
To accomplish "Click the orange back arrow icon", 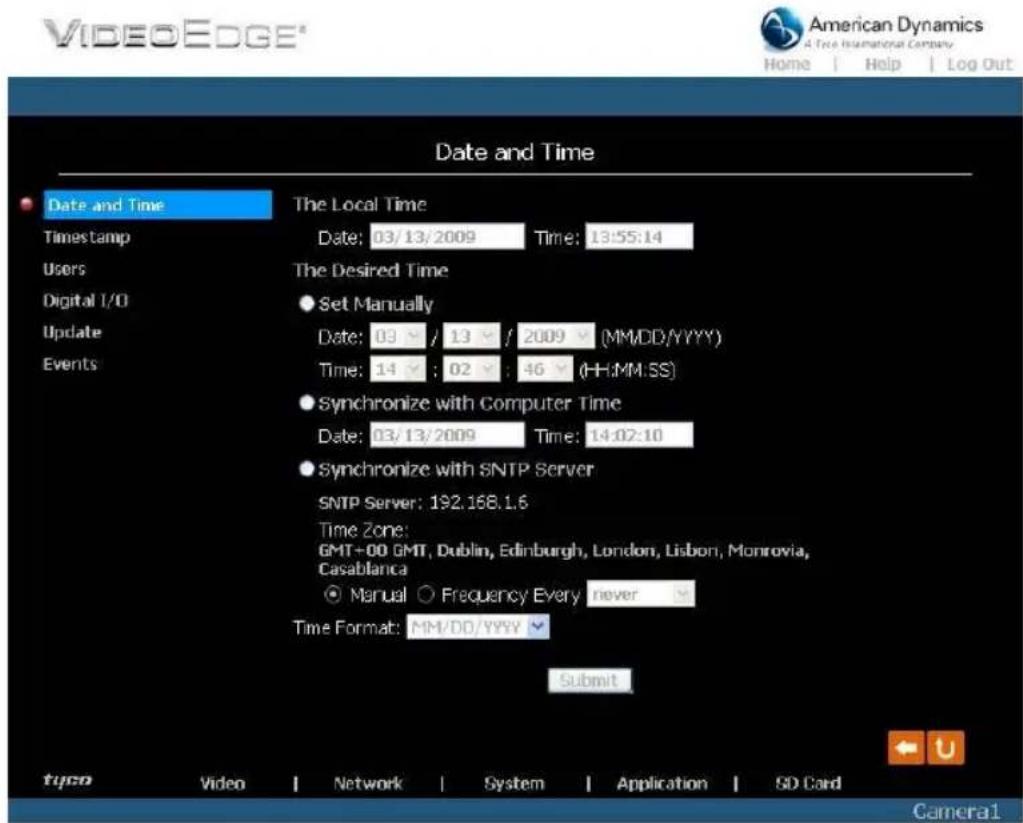I will pos(906,747).
